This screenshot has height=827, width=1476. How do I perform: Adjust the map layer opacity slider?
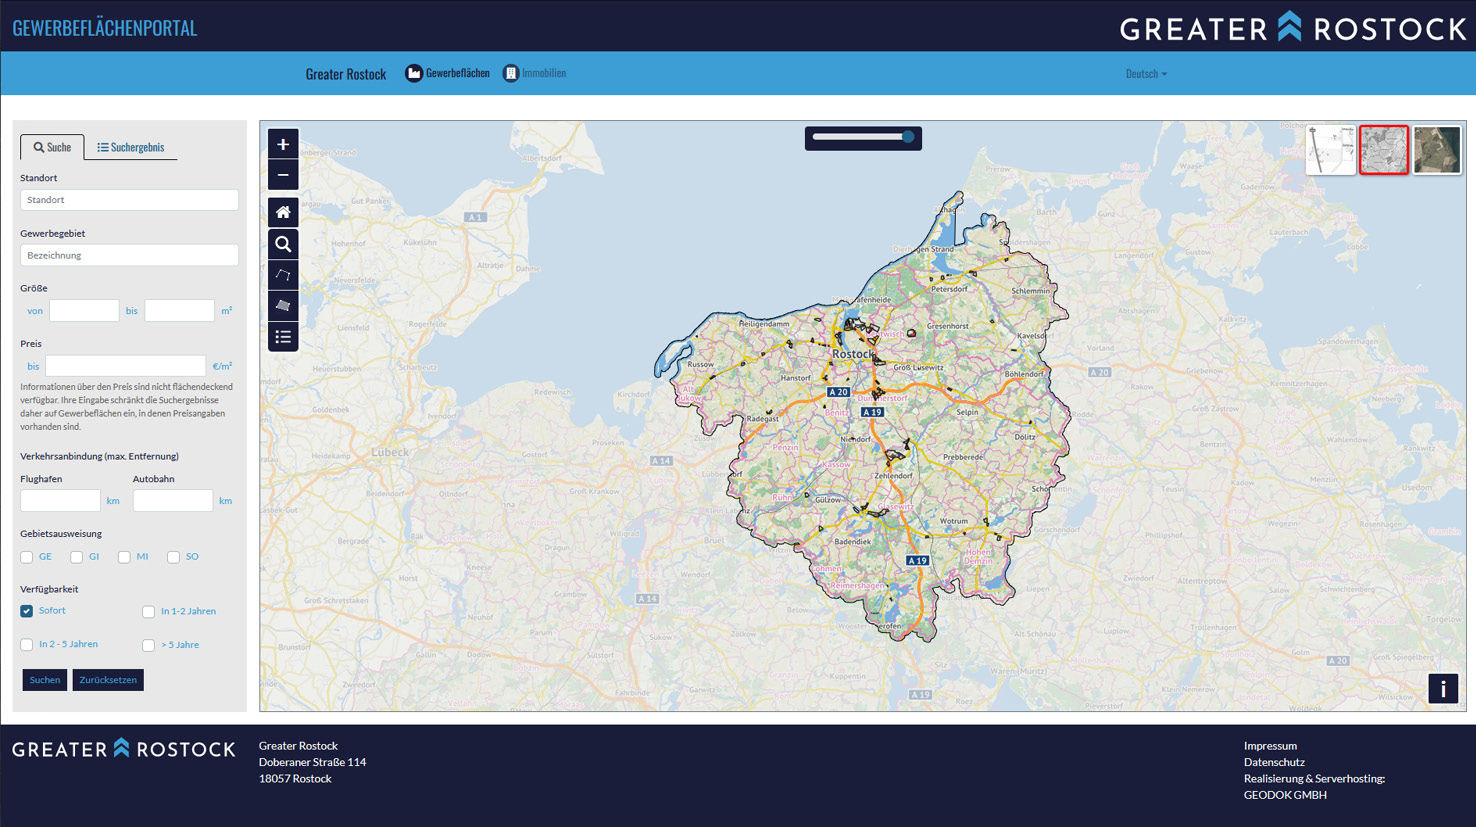pyautogui.click(x=862, y=137)
